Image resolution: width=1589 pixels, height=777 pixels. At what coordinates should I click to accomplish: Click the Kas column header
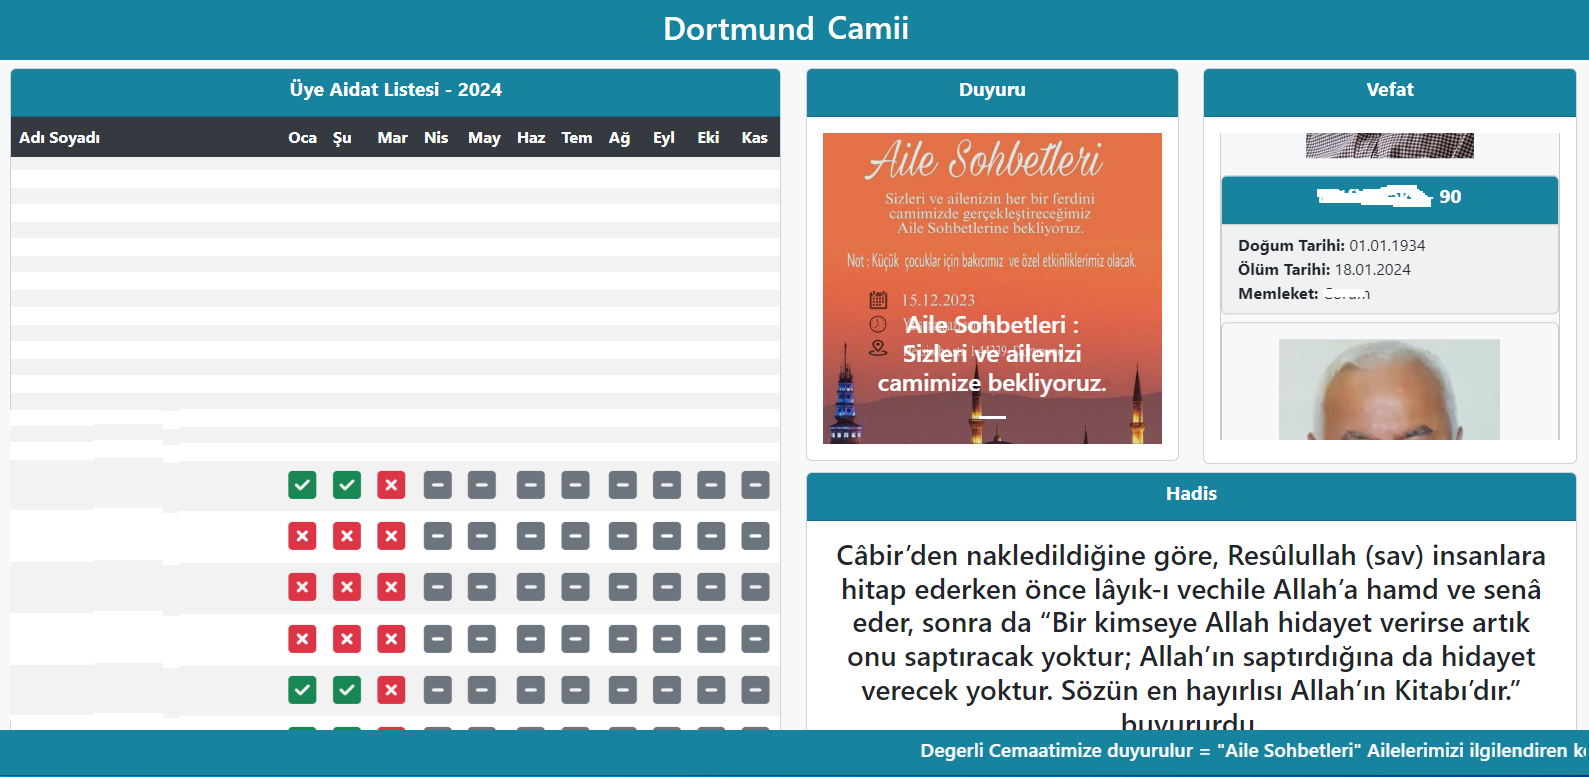tap(754, 138)
